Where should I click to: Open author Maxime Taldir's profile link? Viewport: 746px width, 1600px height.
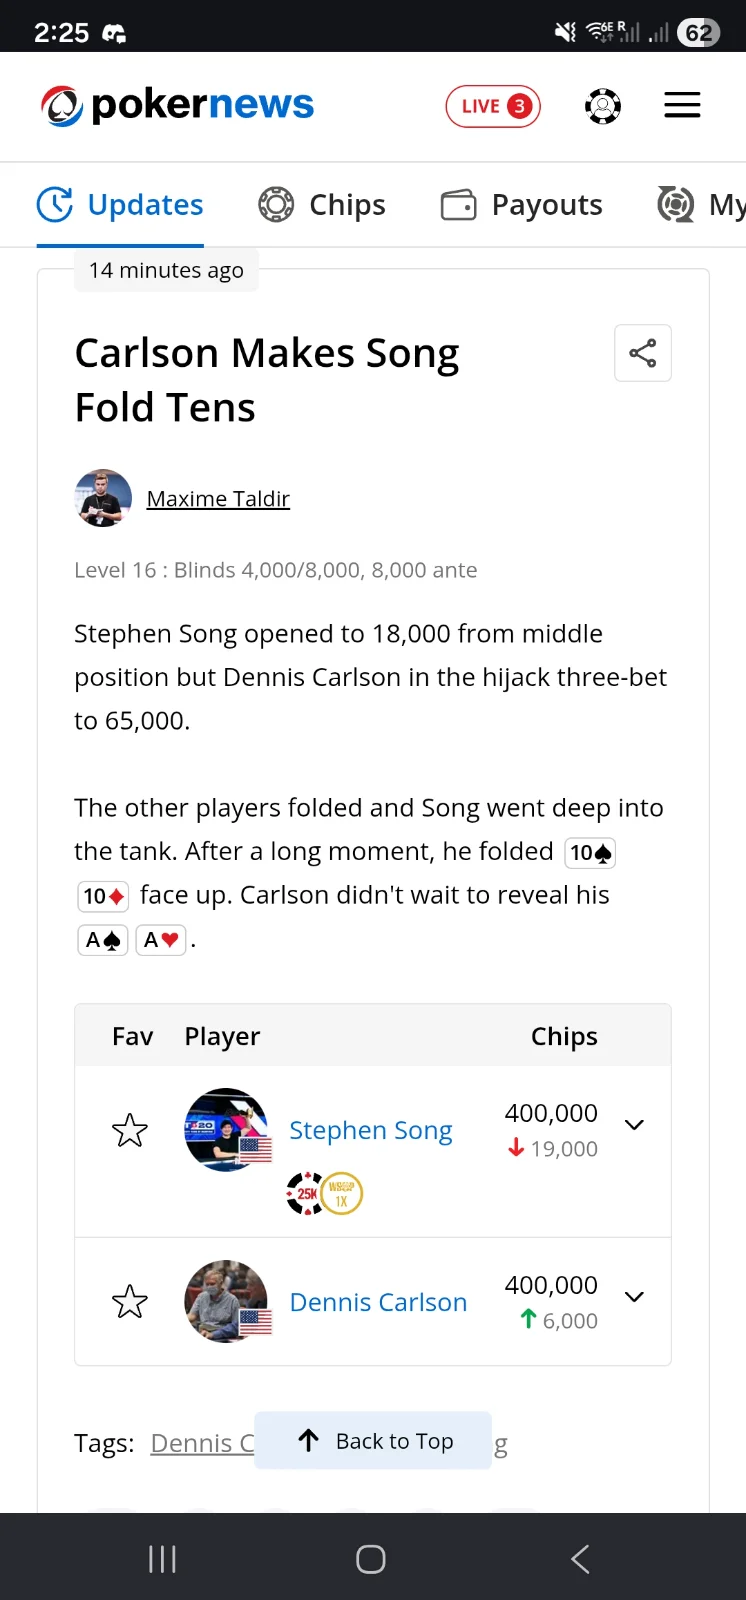(x=218, y=498)
